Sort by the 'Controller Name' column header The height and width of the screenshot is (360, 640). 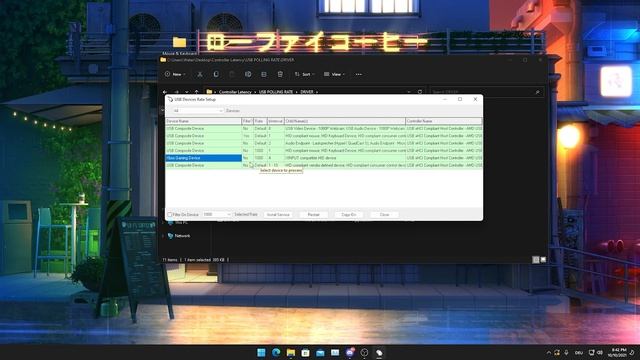pos(444,121)
